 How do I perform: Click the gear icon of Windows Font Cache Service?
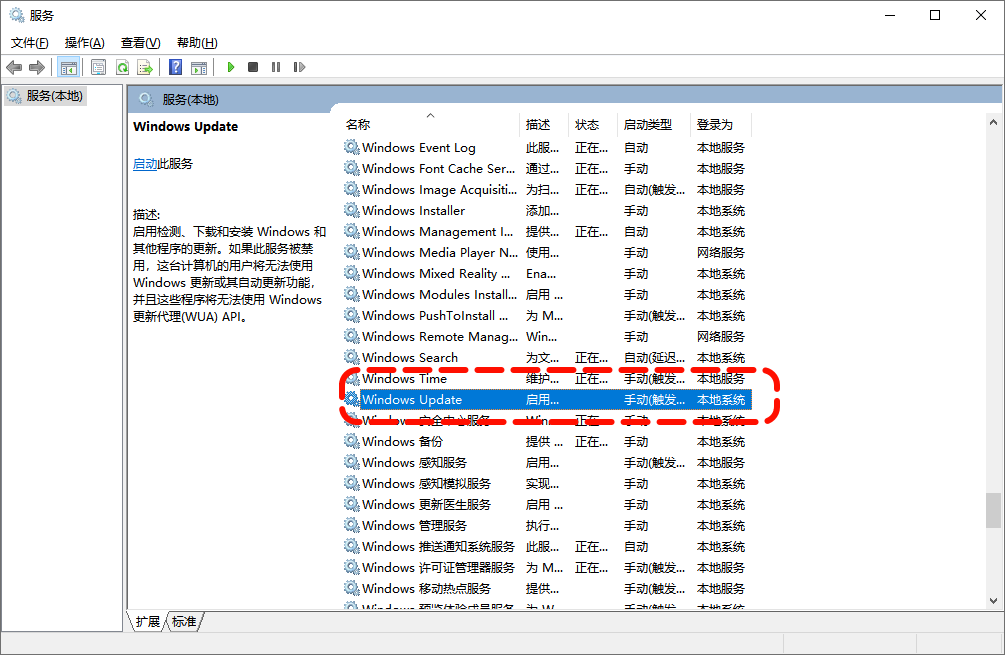pyautogui.click(x=351, y=169)
